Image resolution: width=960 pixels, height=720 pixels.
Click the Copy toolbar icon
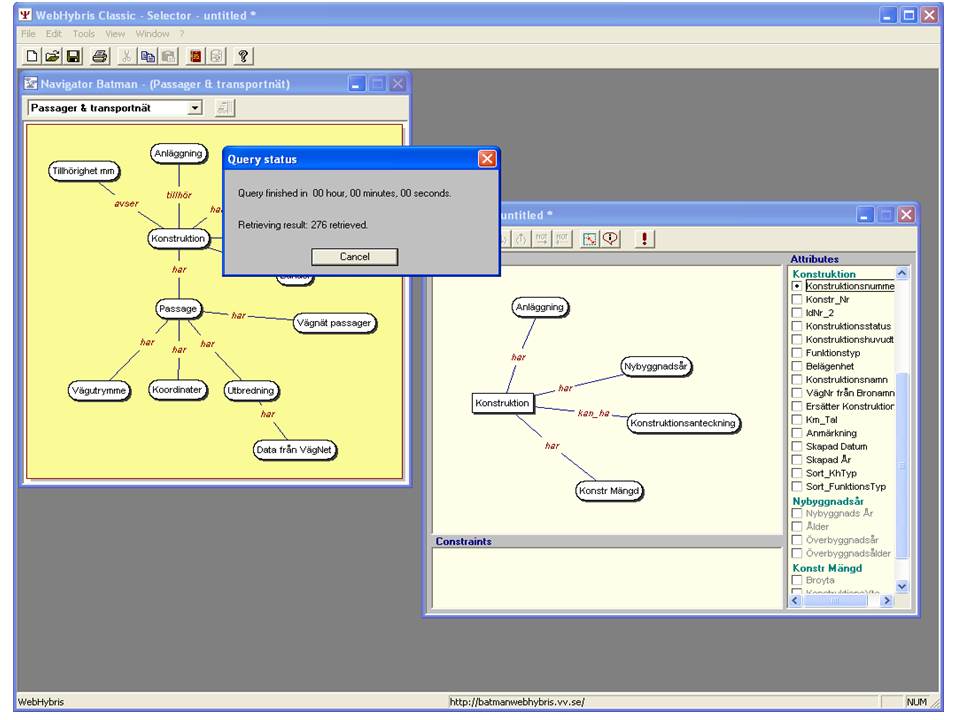tap(148, 56)
